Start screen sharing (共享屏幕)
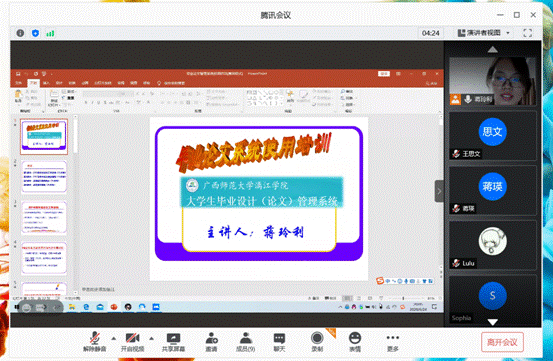The height and width of the screenshot is (361, 553). pos(174,342)
